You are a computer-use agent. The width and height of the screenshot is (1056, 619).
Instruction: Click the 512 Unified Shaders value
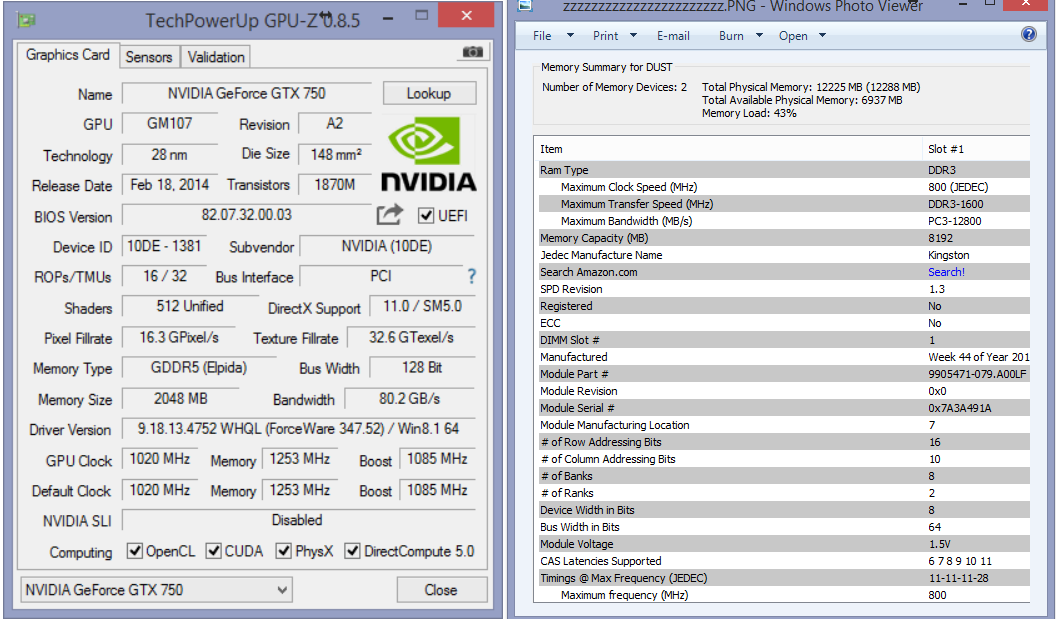click(189, 307)
